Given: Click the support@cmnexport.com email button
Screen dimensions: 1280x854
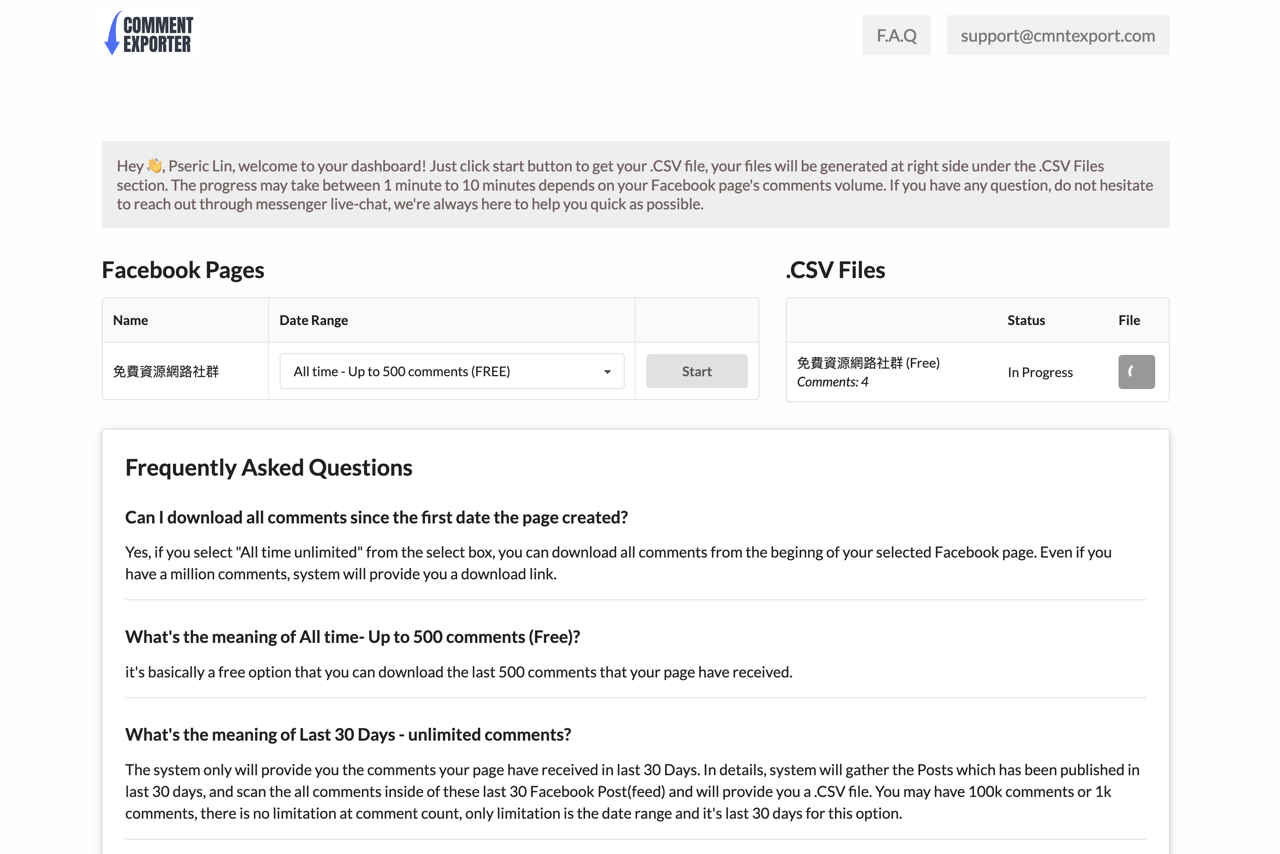Looking at the screenshot, I should click(x=1058, y=35).
